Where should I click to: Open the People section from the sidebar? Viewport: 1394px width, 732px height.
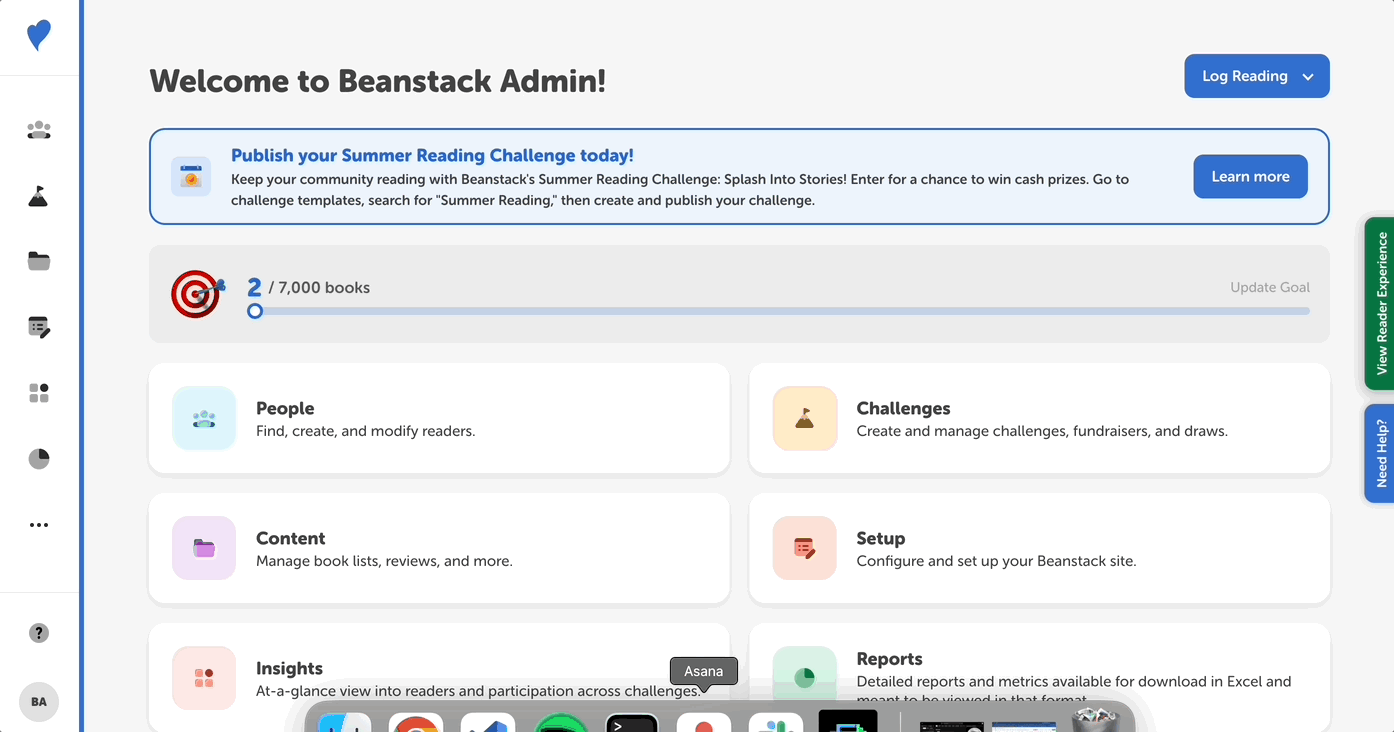[38, 130]
